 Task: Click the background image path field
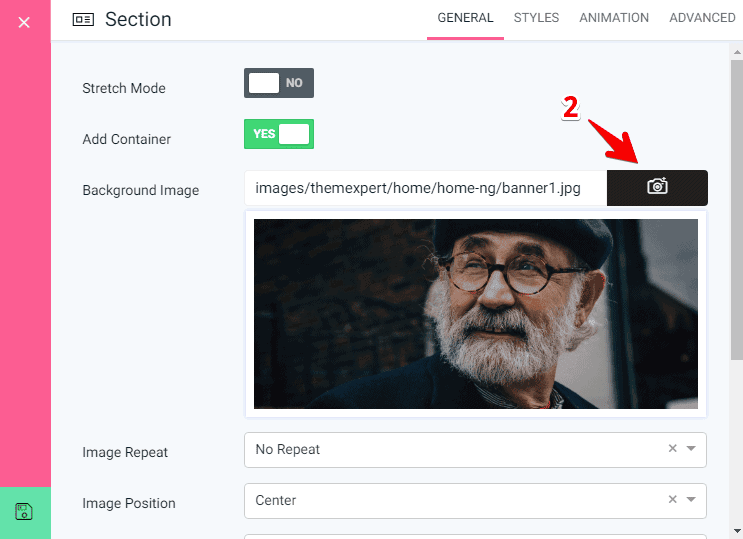(x=425, y=187)
